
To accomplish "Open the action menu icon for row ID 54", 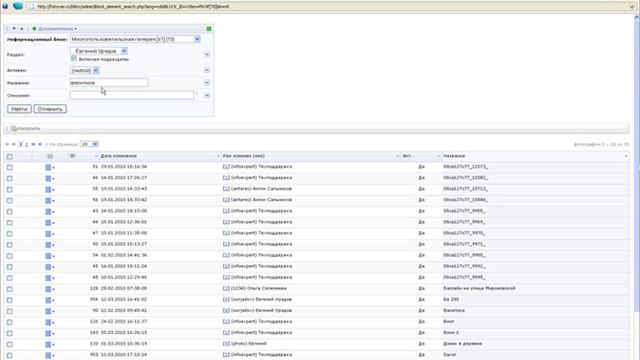I will [x=50, y=256].
